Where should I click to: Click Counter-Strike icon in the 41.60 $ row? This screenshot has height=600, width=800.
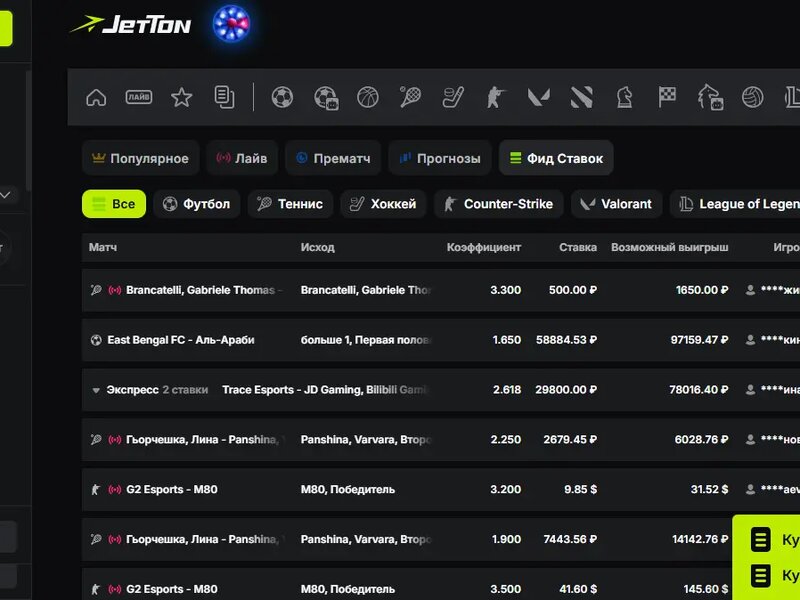pyautogui.click(x=95, y=589)
